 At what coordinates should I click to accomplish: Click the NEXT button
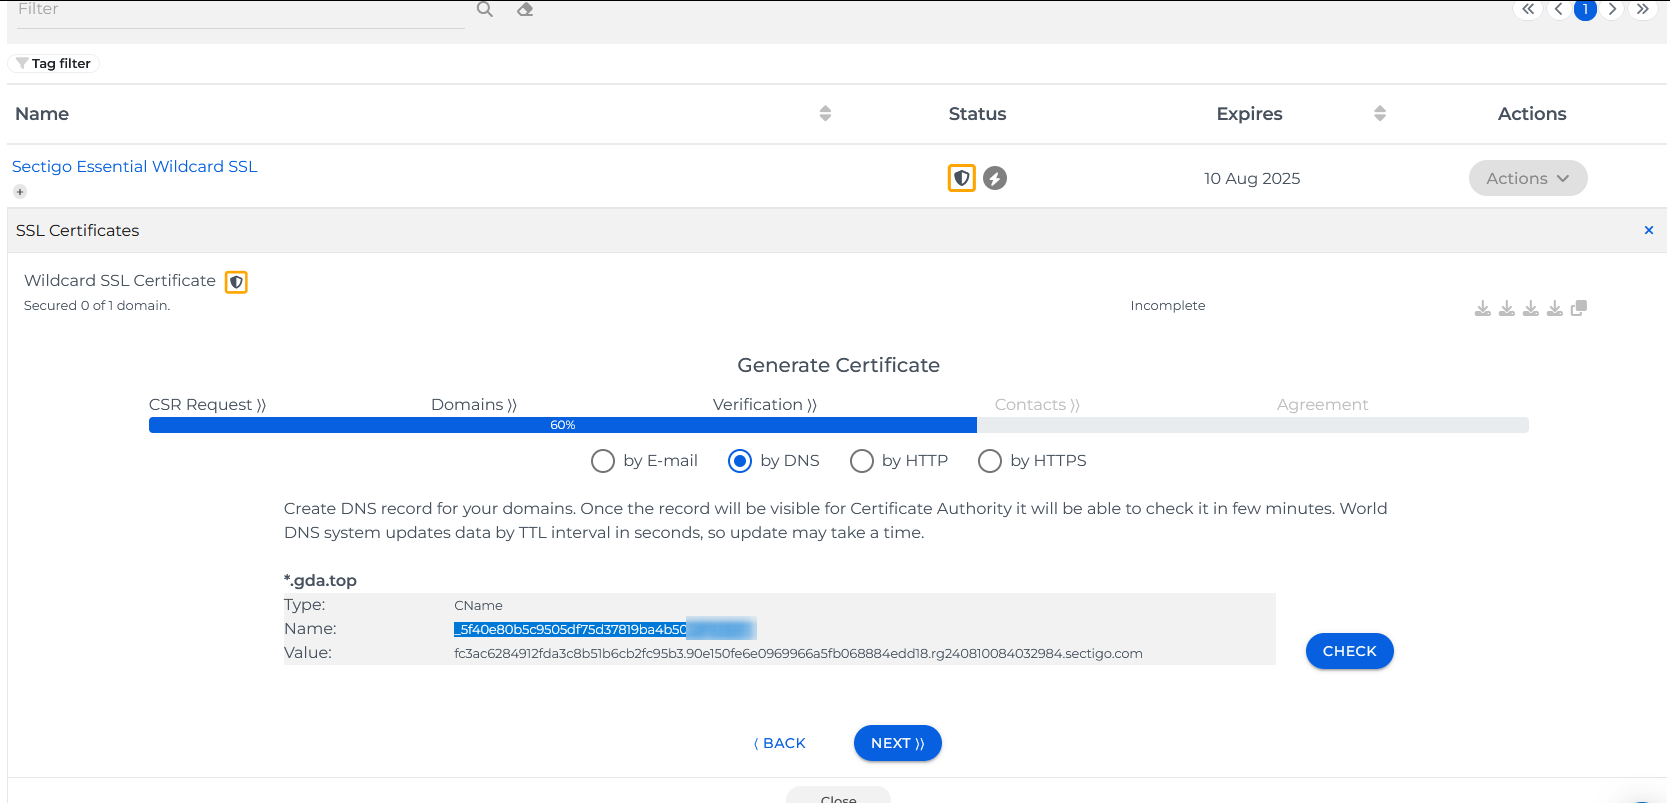(897, 743)
